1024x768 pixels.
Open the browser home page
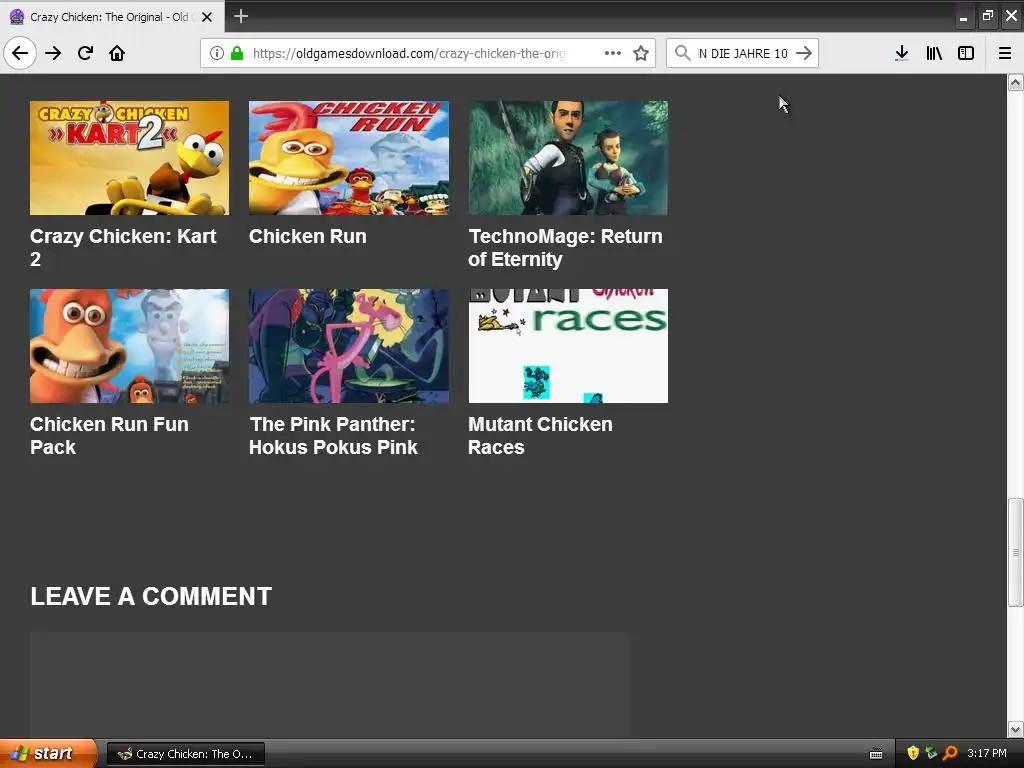pyautogui.click(x=117, y=54)
